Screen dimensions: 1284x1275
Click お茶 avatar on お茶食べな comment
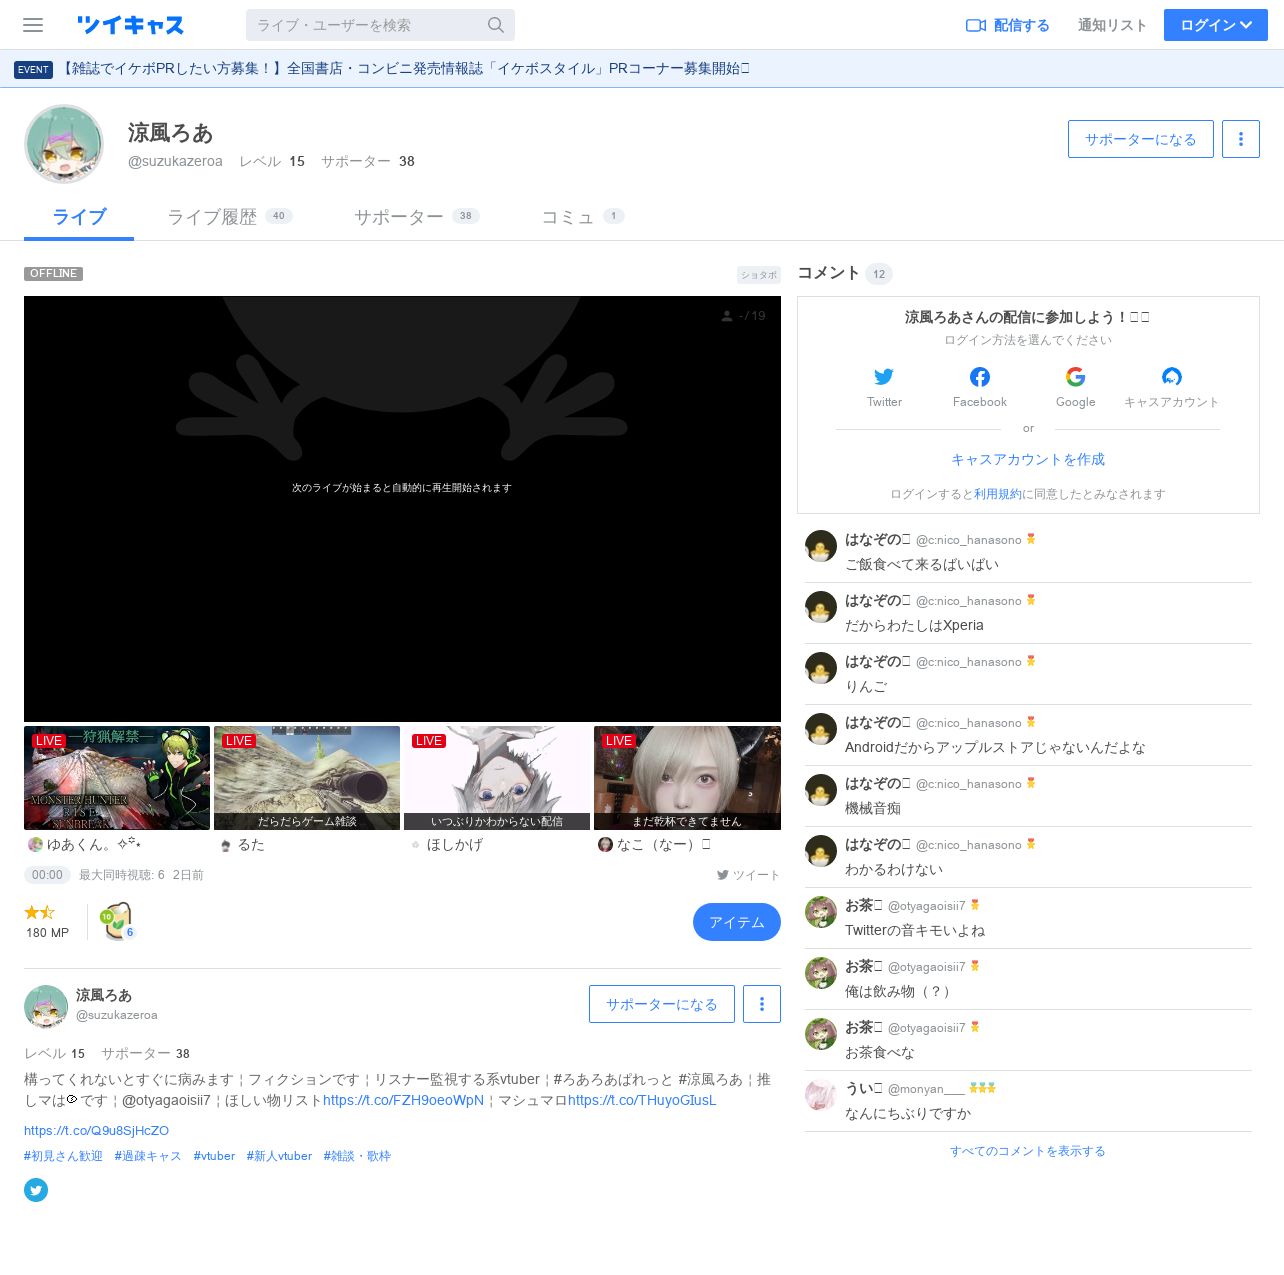coord(821,1034)
